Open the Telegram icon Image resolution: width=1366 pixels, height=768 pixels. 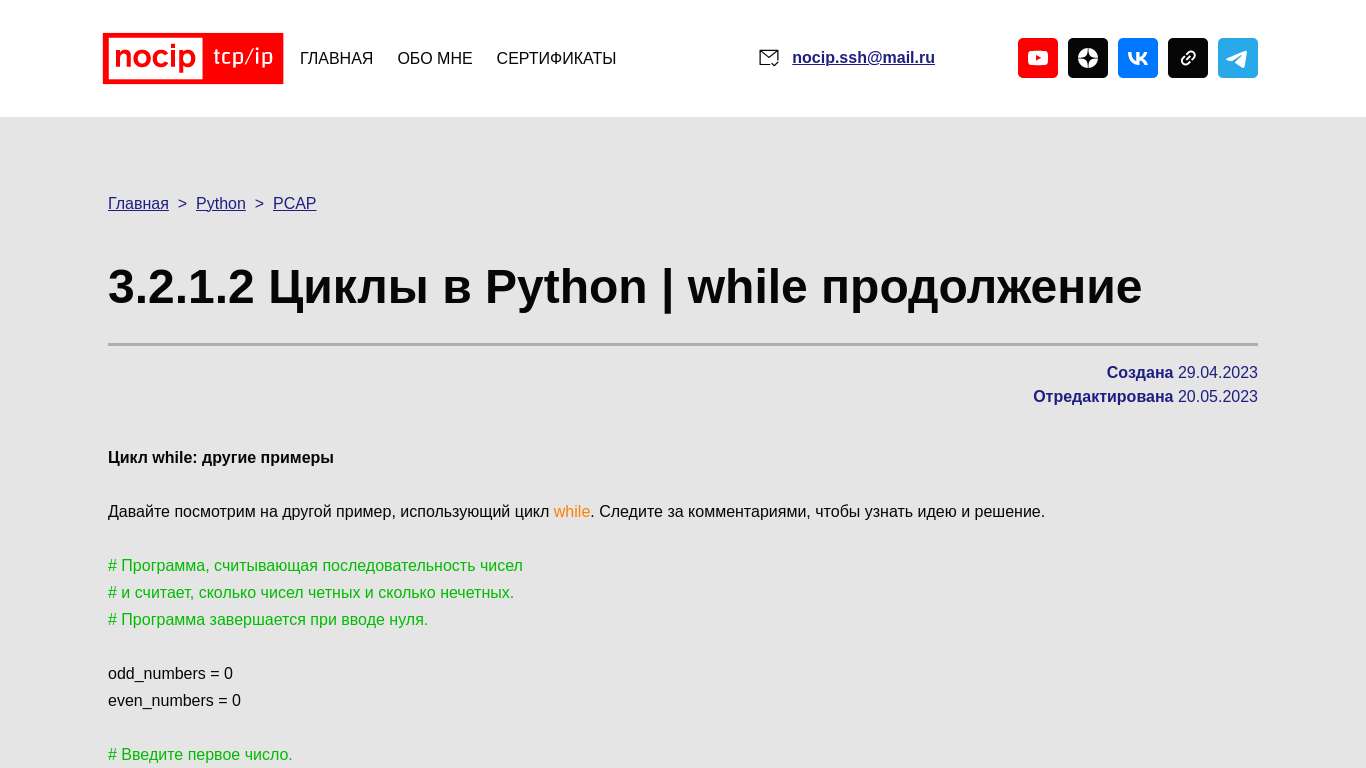1238,58
